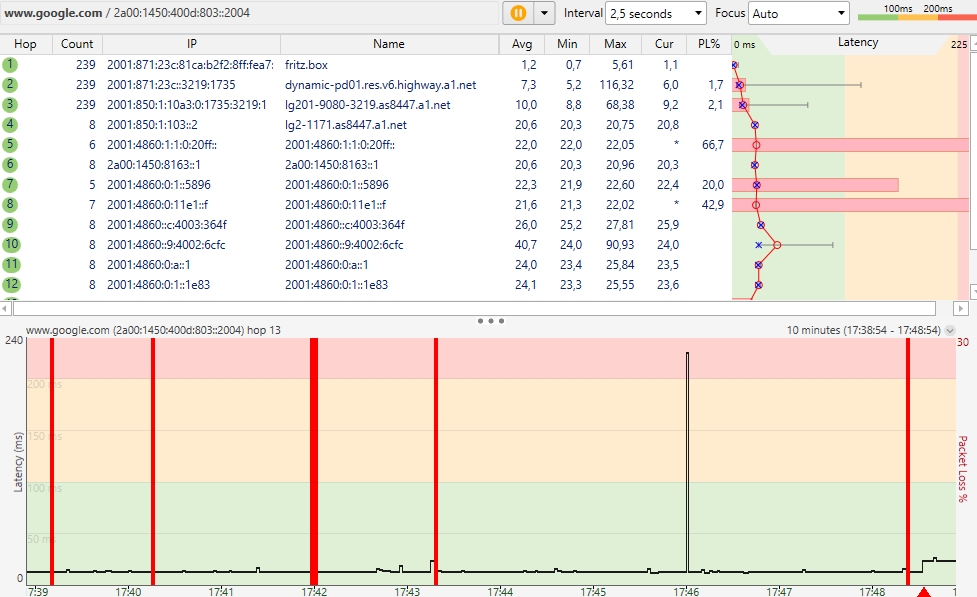
Task: Click the 90,93 max latency value
Action: point(619,244)
